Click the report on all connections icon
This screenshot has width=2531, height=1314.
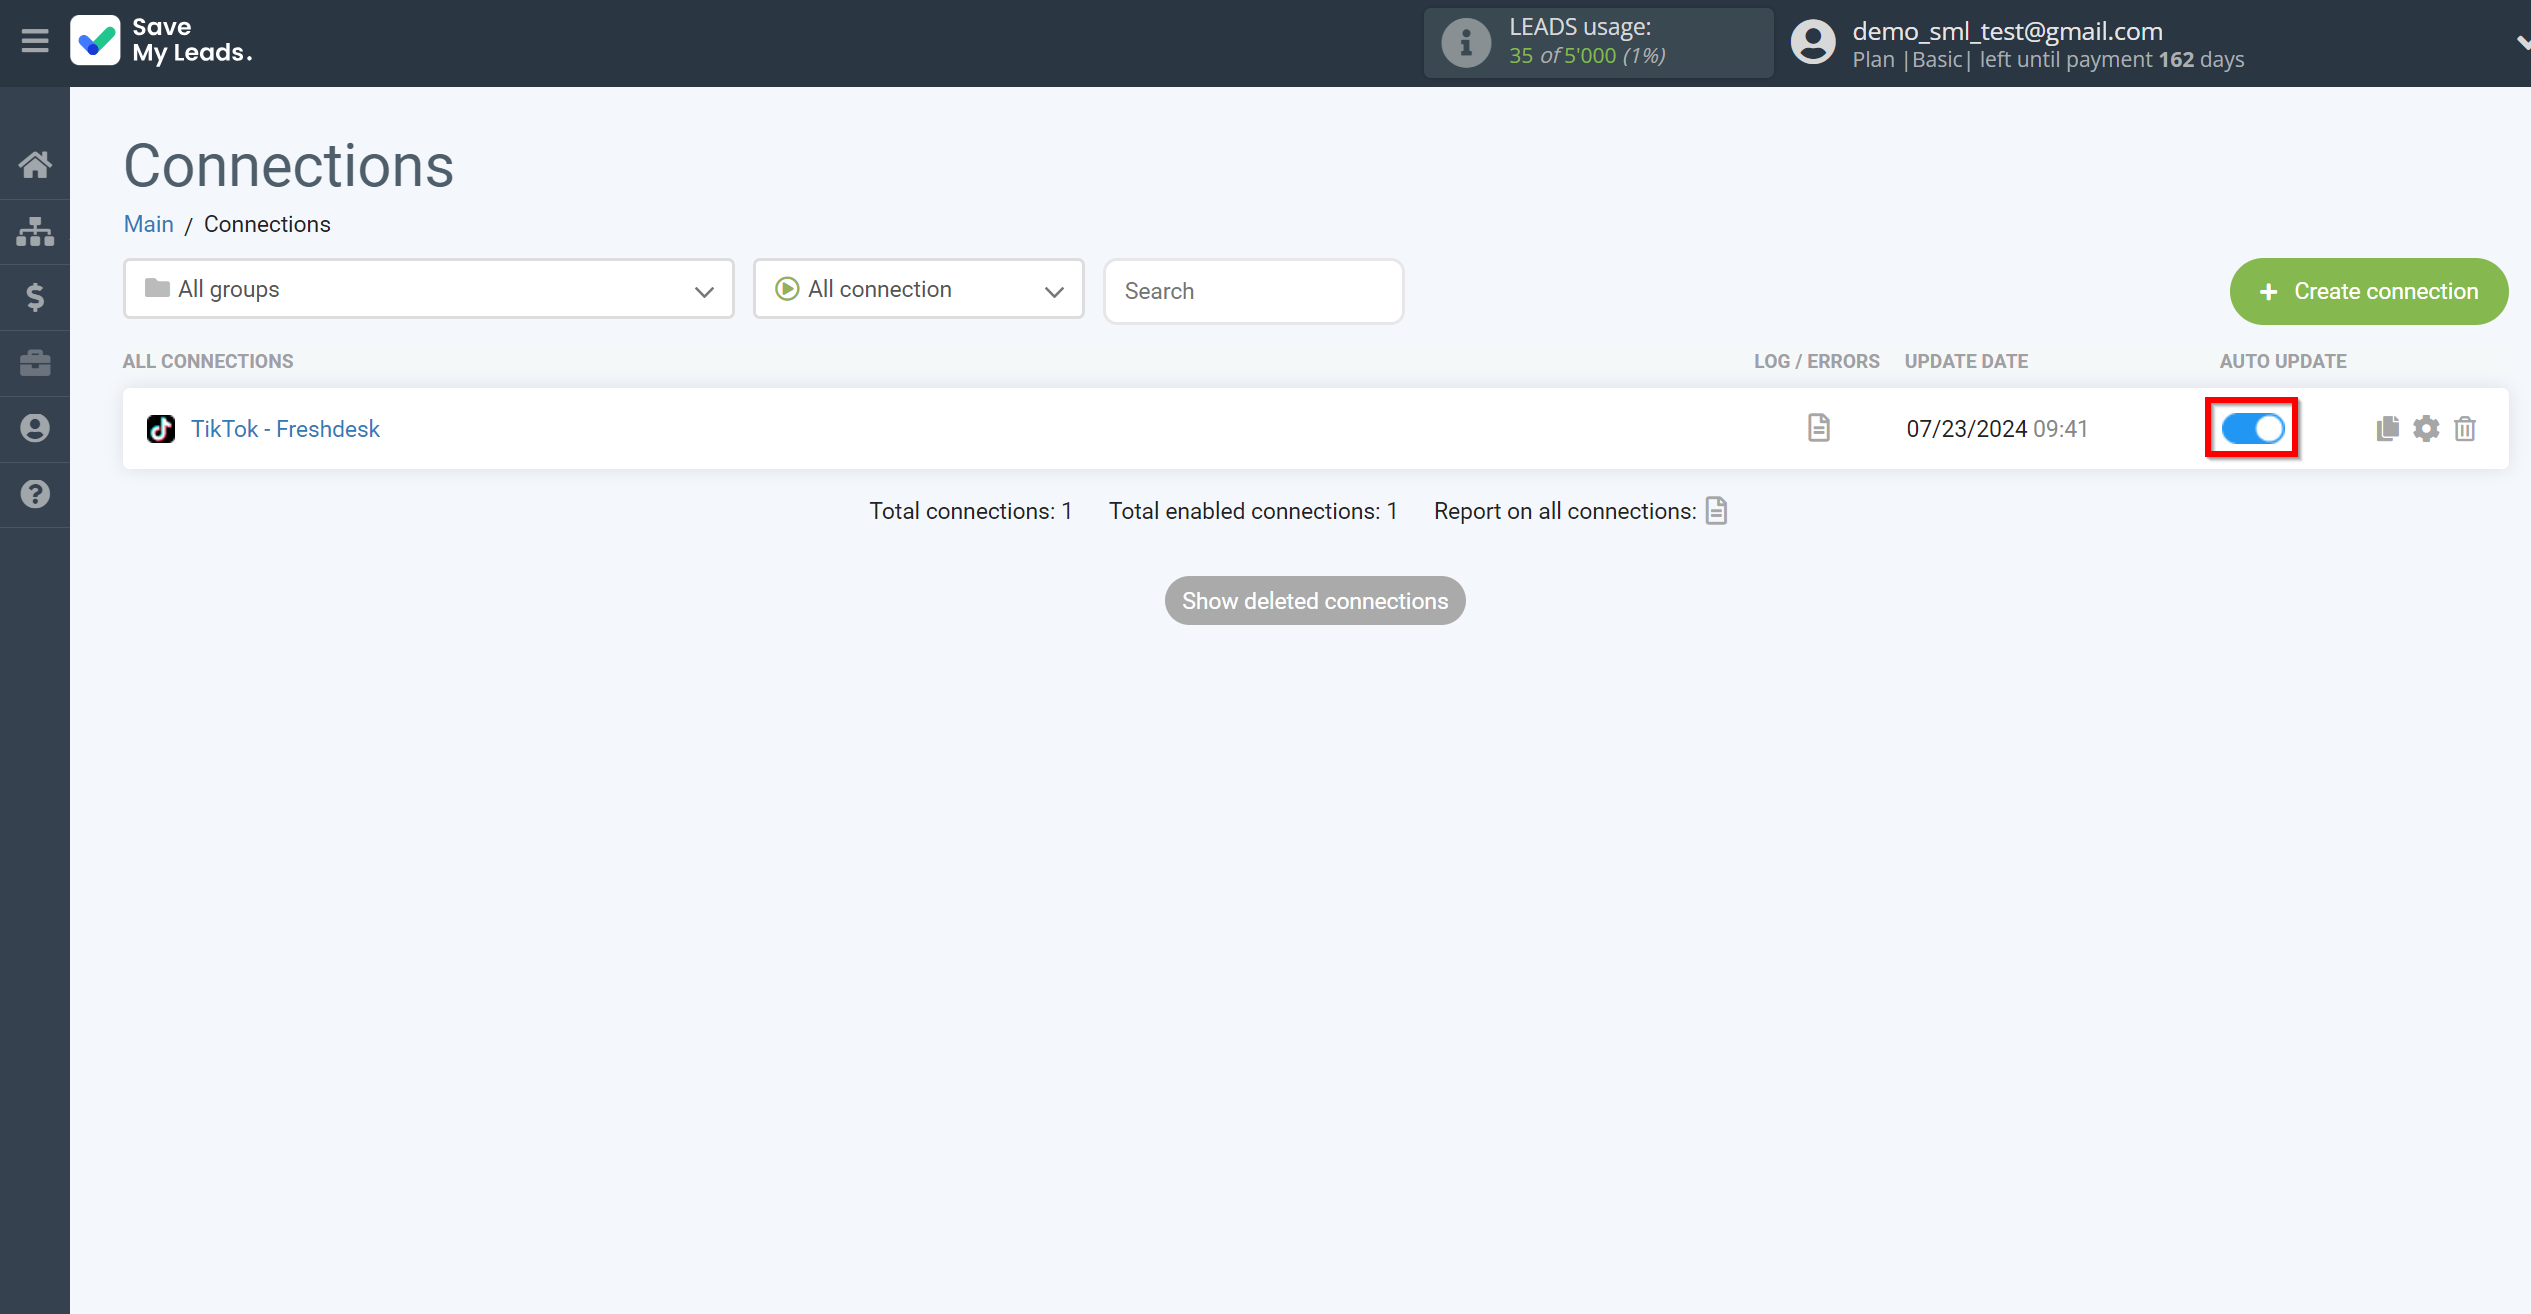pyautogui.click(x=1717, y=511)
